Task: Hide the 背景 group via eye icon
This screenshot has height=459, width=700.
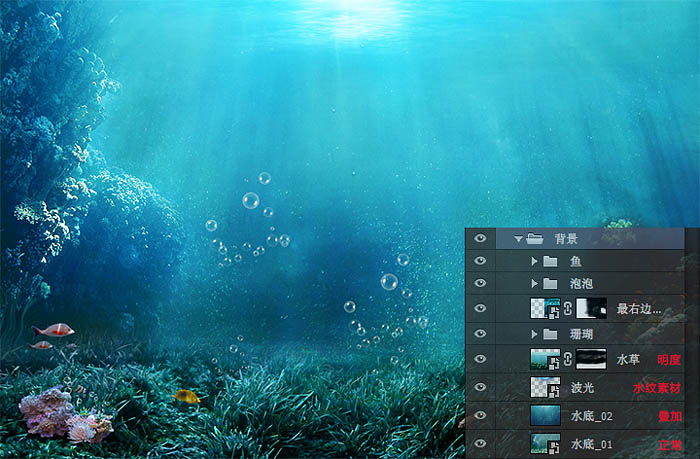Action: [481, 239]
